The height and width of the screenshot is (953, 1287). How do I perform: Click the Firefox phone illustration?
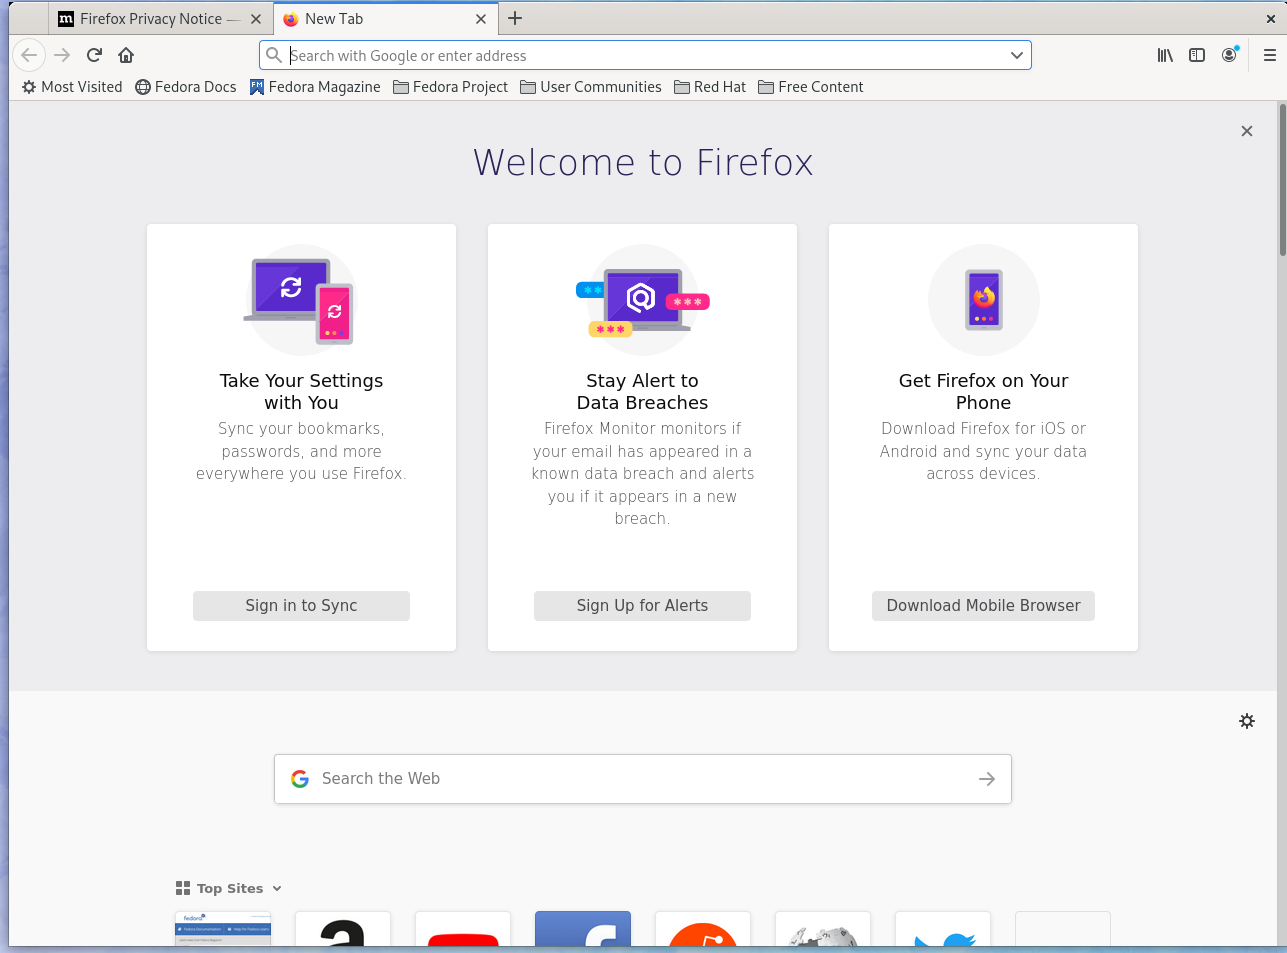pyautogui.click(x=984, y=300)
